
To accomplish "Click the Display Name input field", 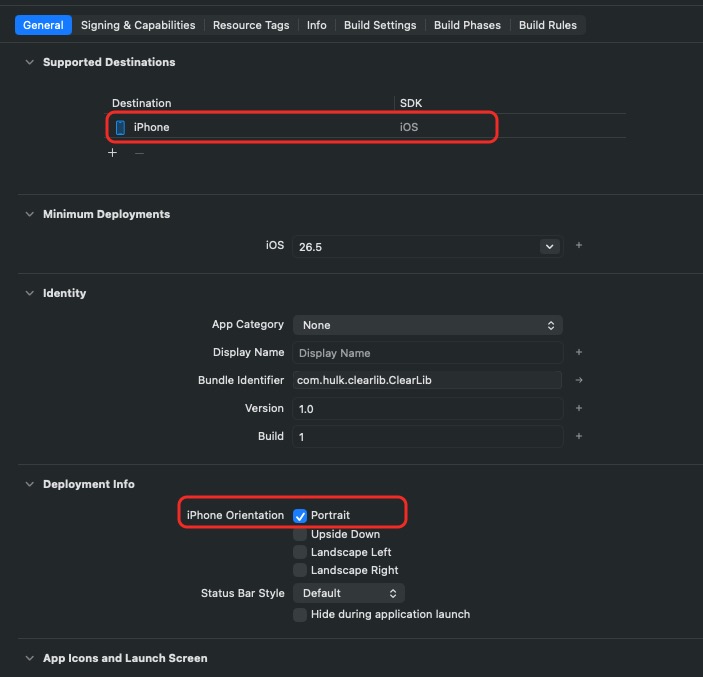I will 428,353.
